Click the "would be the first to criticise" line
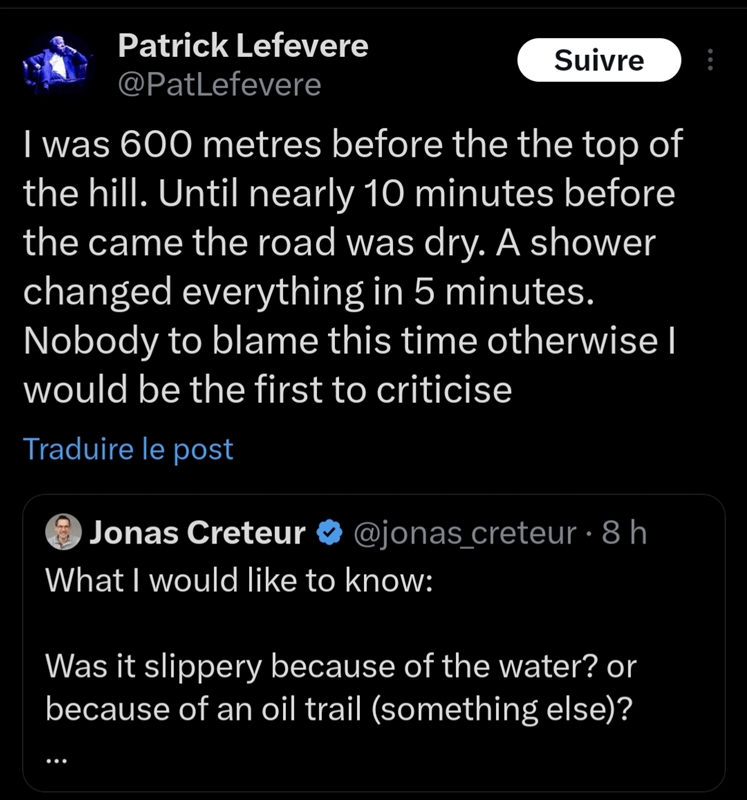The height and width of the screenshot is (800, 747). [267, 389]
